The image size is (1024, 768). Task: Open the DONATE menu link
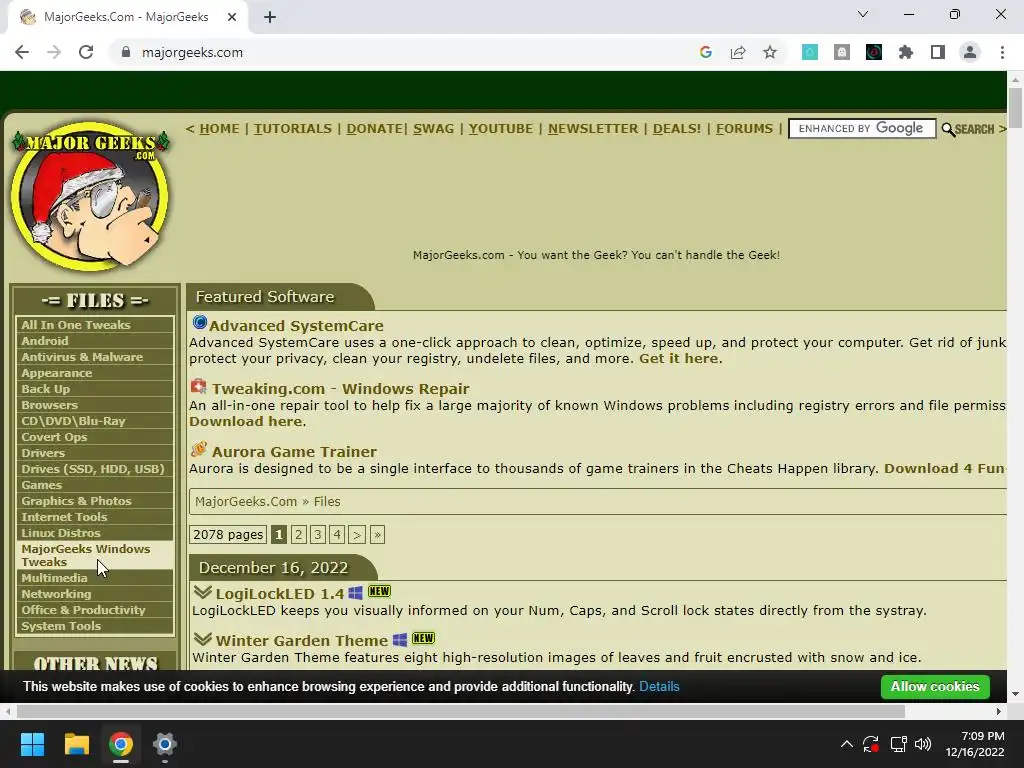pos(374,129)
